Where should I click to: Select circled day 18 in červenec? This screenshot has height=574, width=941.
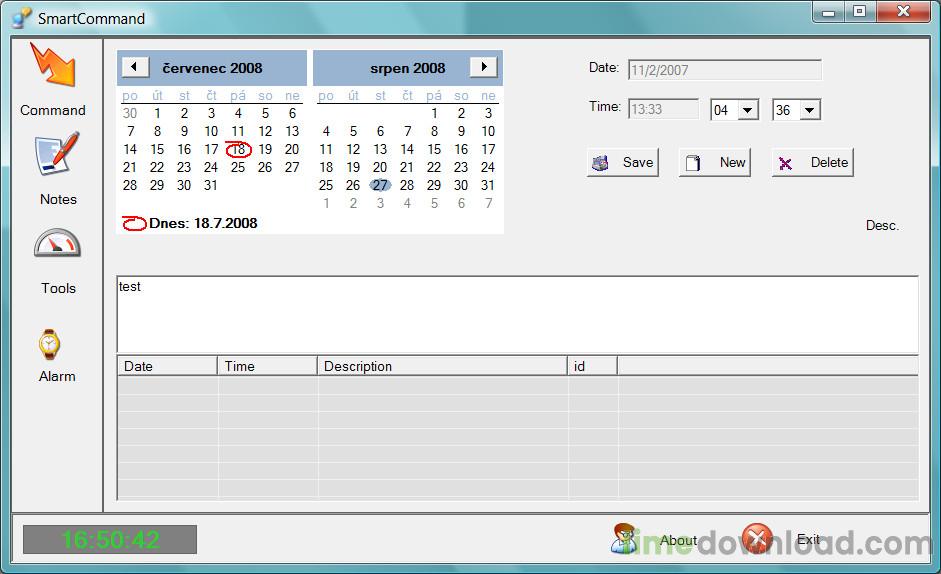238,150
